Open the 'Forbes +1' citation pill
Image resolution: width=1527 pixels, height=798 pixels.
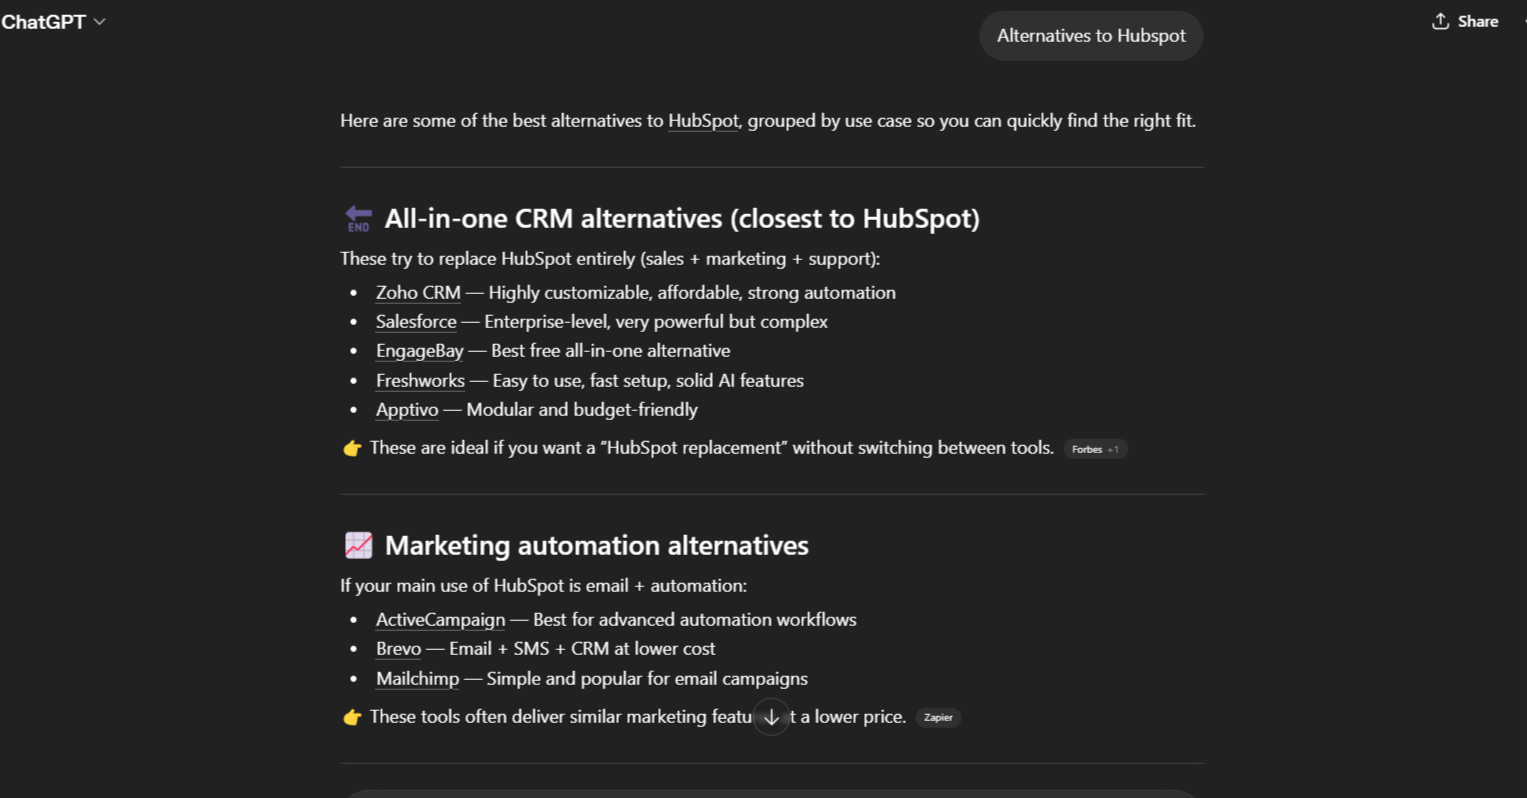1095,449
